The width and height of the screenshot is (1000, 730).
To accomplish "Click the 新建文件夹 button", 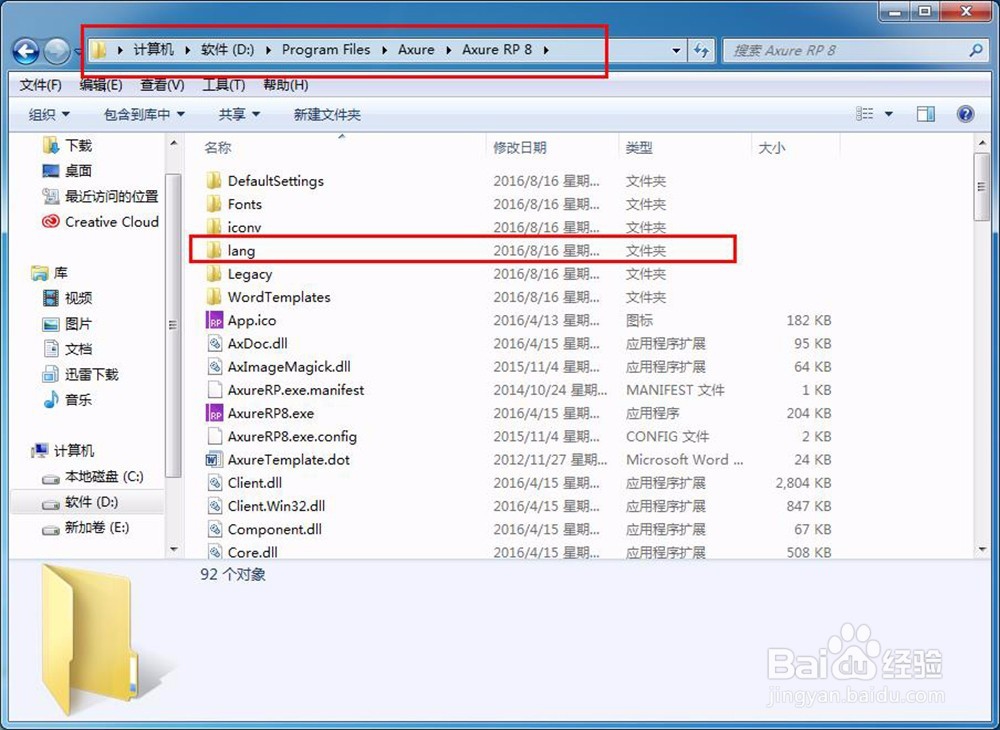I will [327, 115].
